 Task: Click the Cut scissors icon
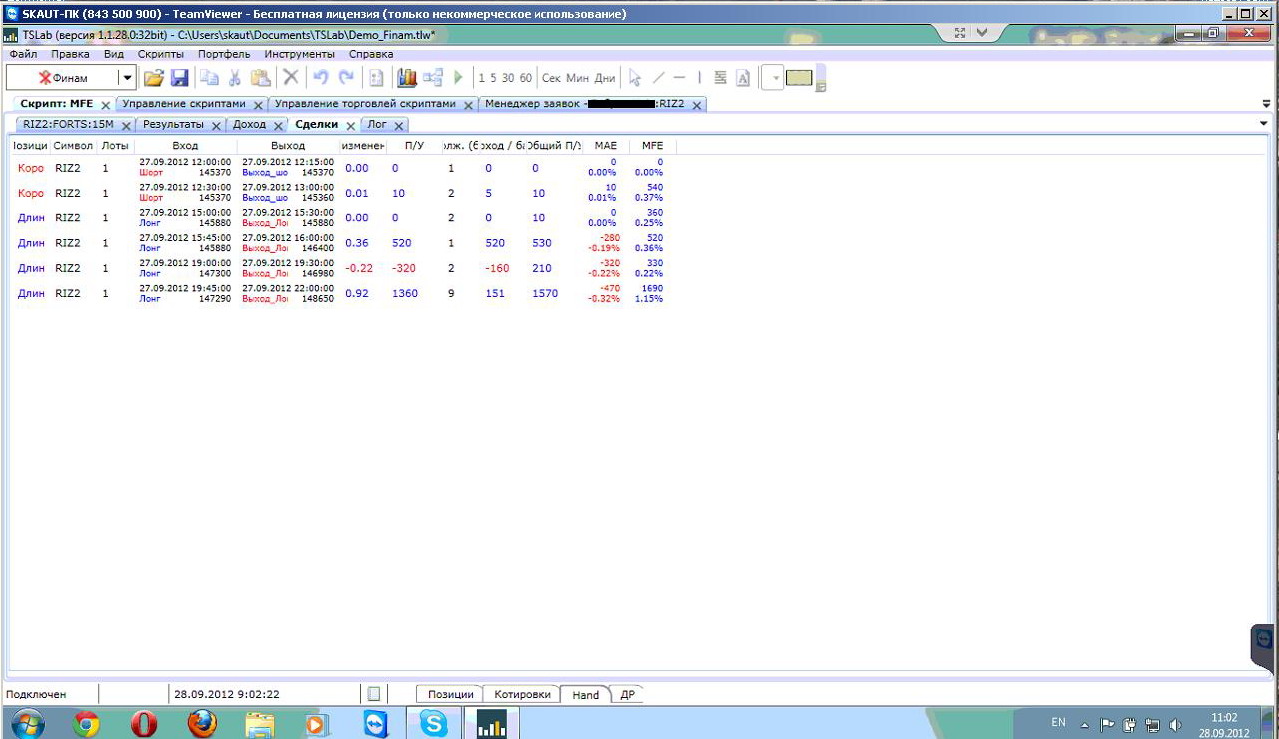click(235, 78)
